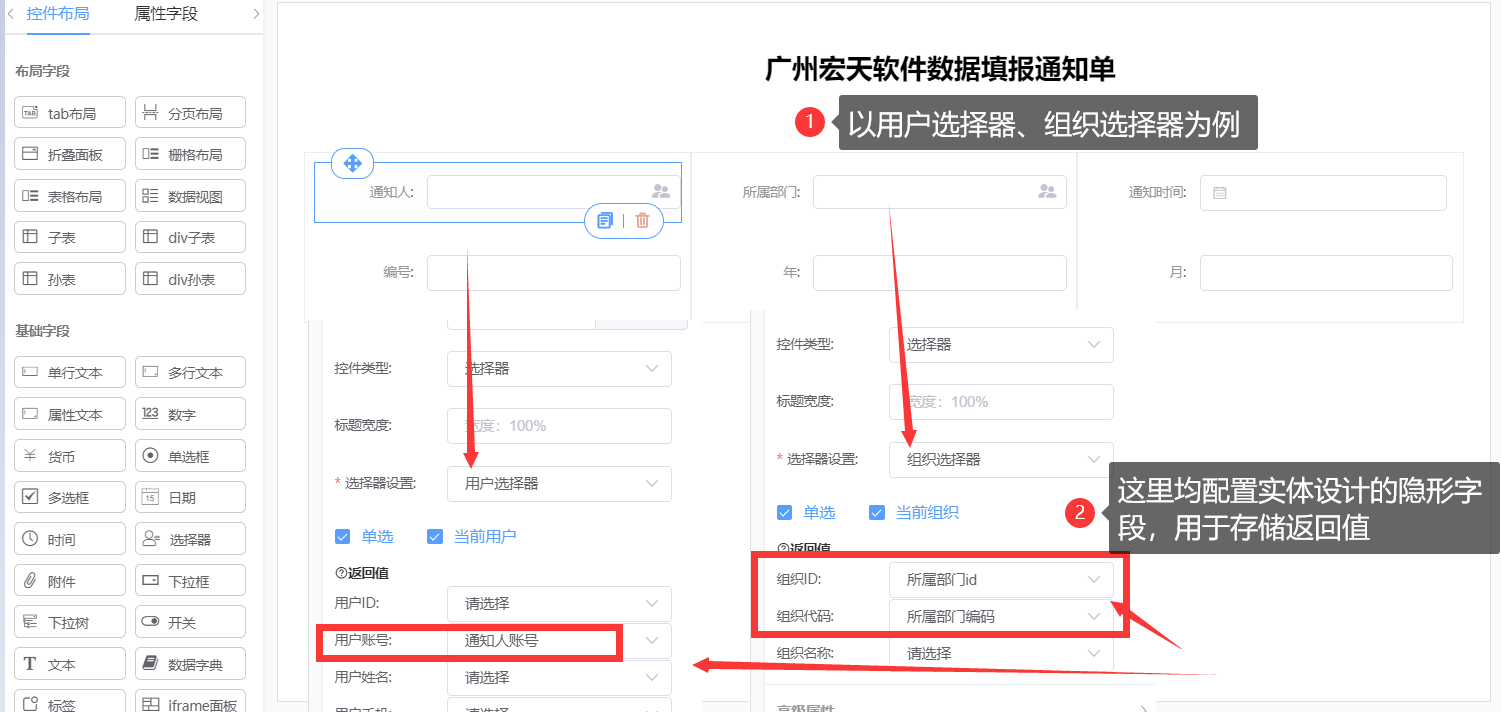This screenshot has height=712, width=1501.
Task: Select the 孙表 control
Action: 70,279
